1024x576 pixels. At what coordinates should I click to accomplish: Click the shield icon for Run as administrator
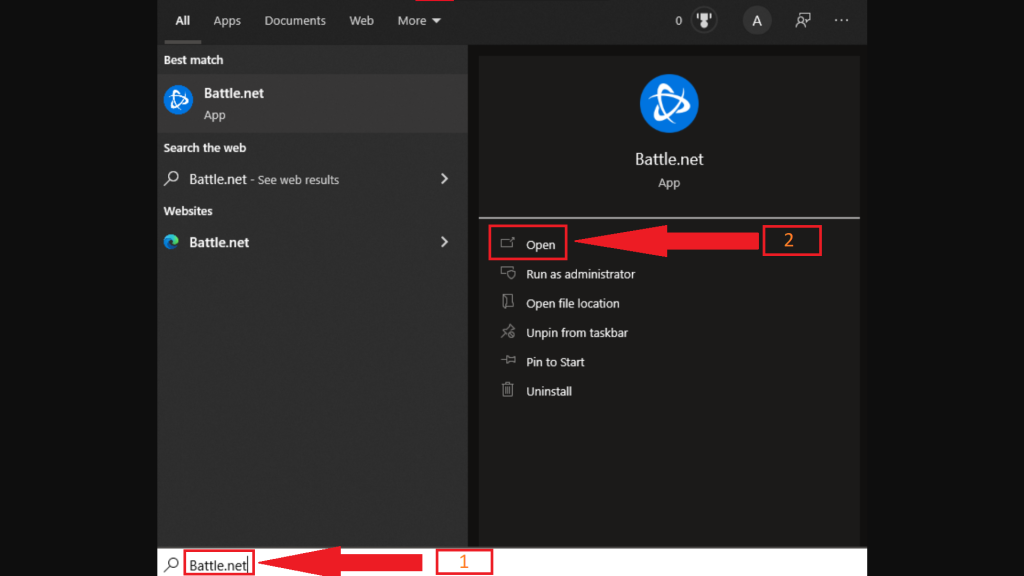(x=507, y=273)
